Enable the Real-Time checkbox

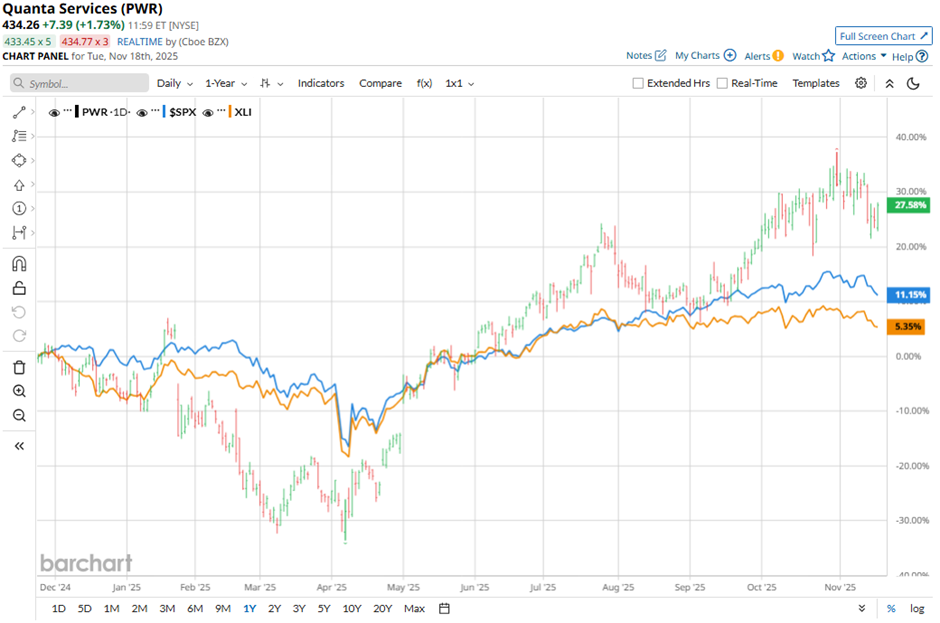tap(722, 83)
